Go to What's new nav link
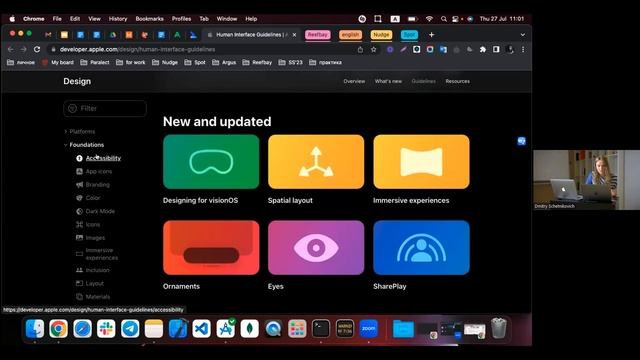 point(388,81)
